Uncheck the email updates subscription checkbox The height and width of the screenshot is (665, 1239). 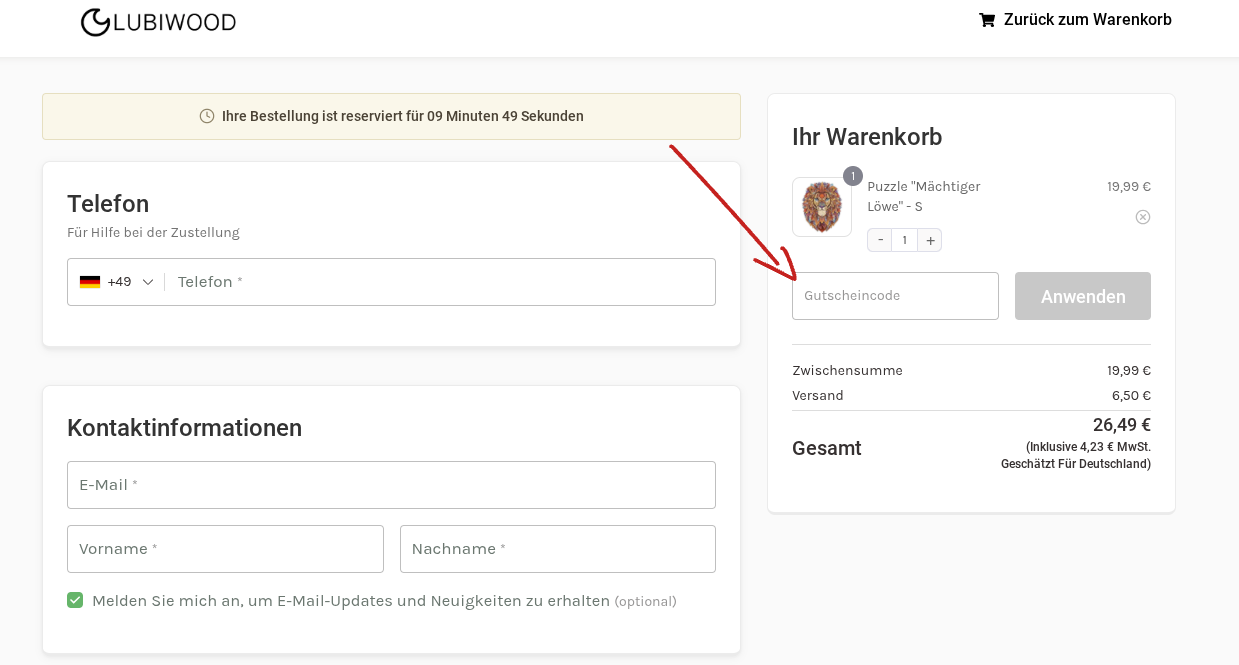75,600
